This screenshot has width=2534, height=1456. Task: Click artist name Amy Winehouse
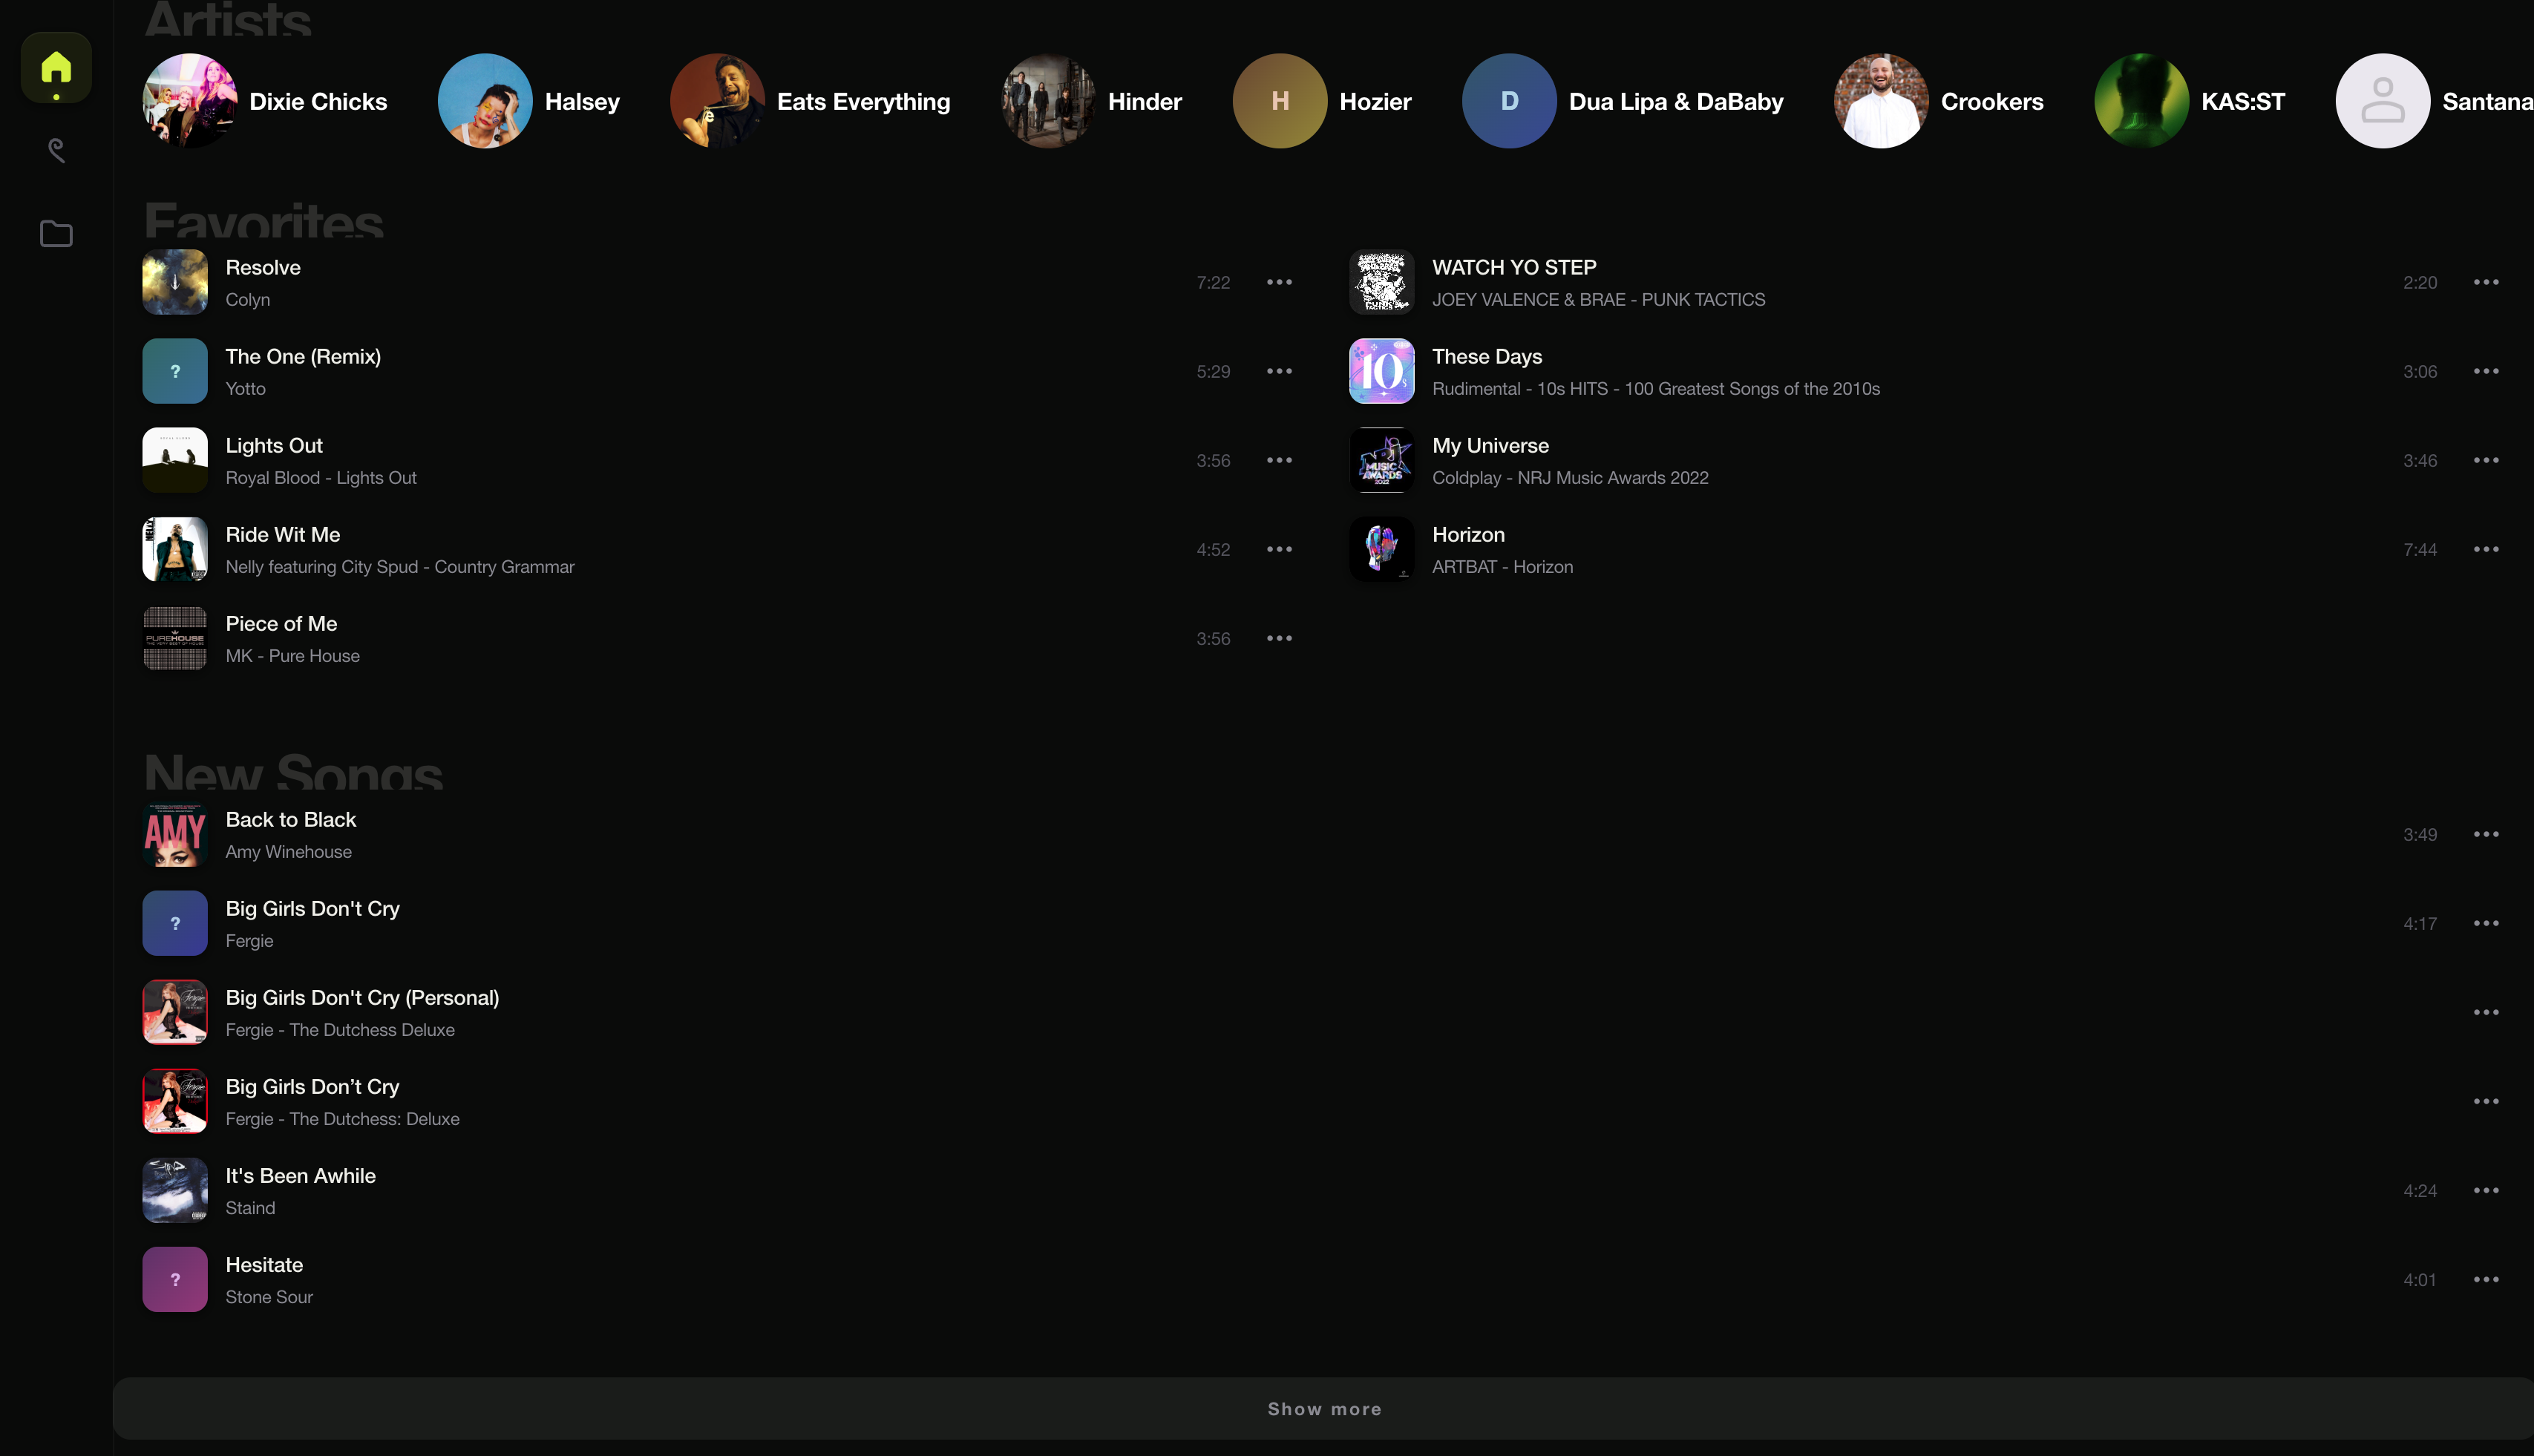point(289,851)
